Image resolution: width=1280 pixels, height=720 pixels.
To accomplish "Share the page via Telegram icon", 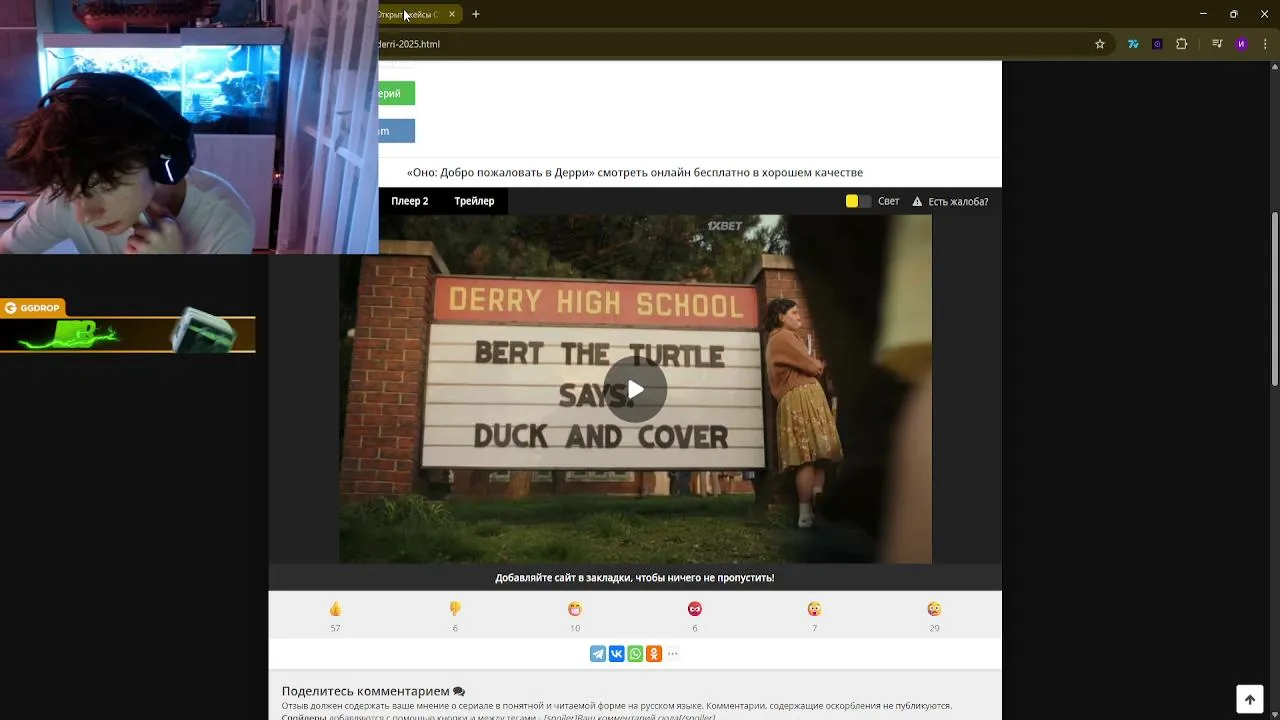I will point(598,654).
